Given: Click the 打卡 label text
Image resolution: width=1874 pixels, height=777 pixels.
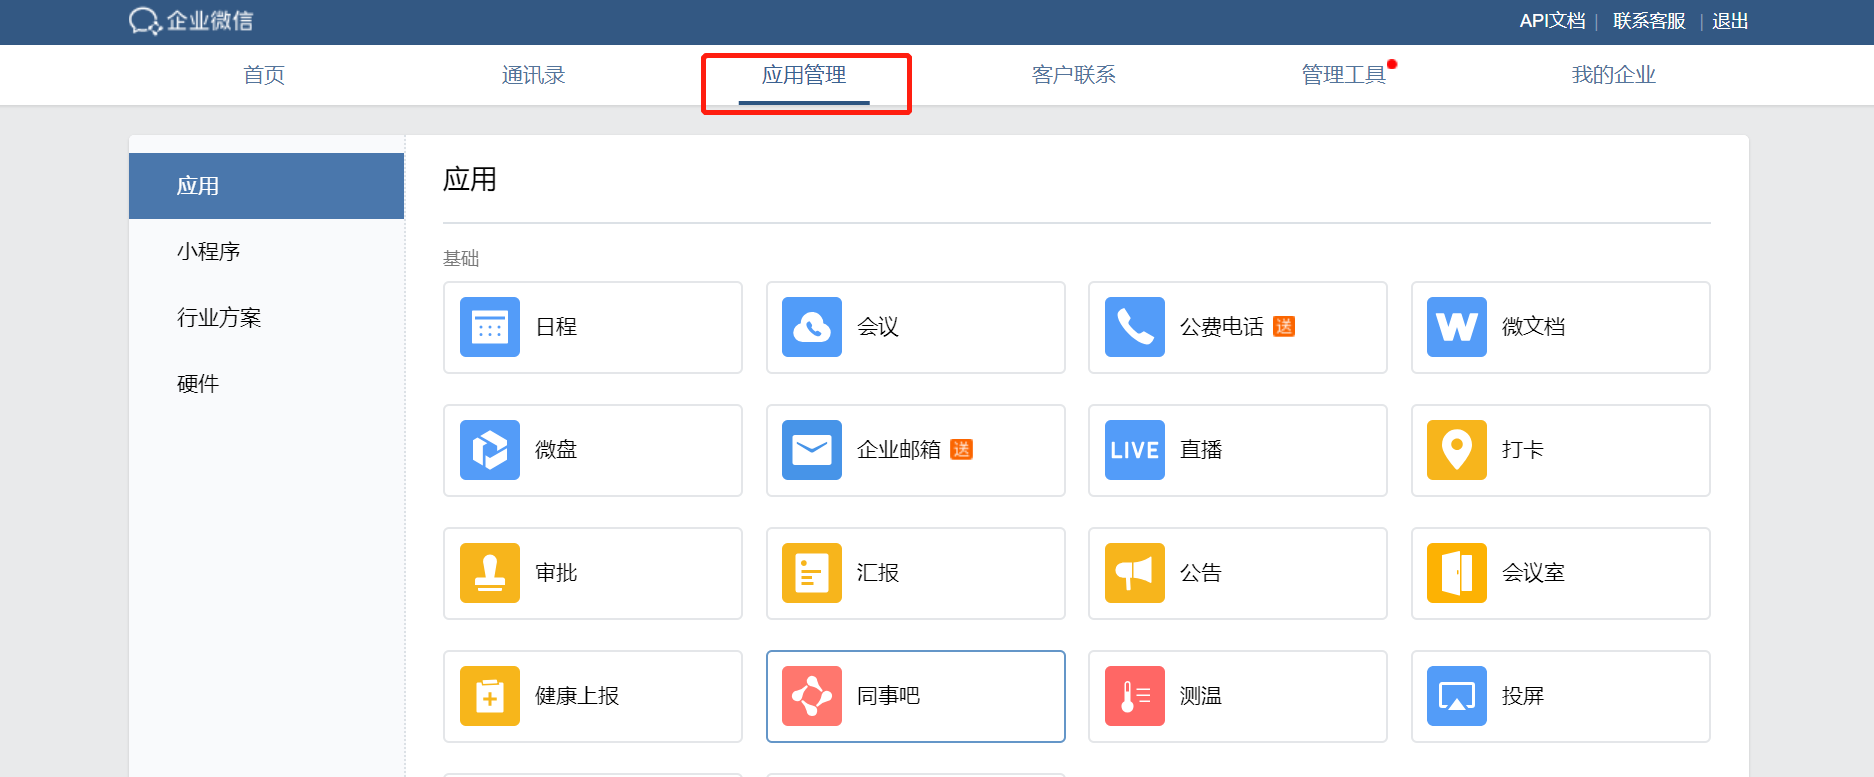Looking at the screenshot, I should (x=1523, y=450).
